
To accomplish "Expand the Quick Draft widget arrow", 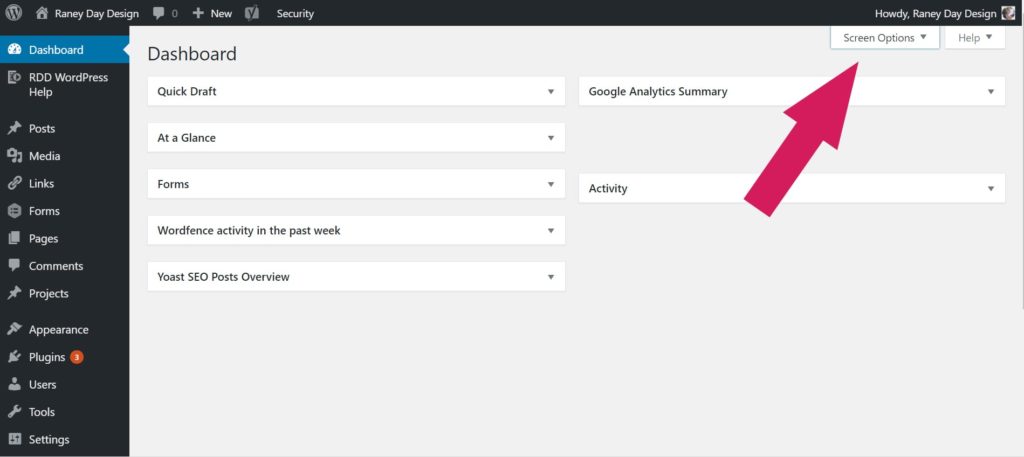I will click(551, 91).
